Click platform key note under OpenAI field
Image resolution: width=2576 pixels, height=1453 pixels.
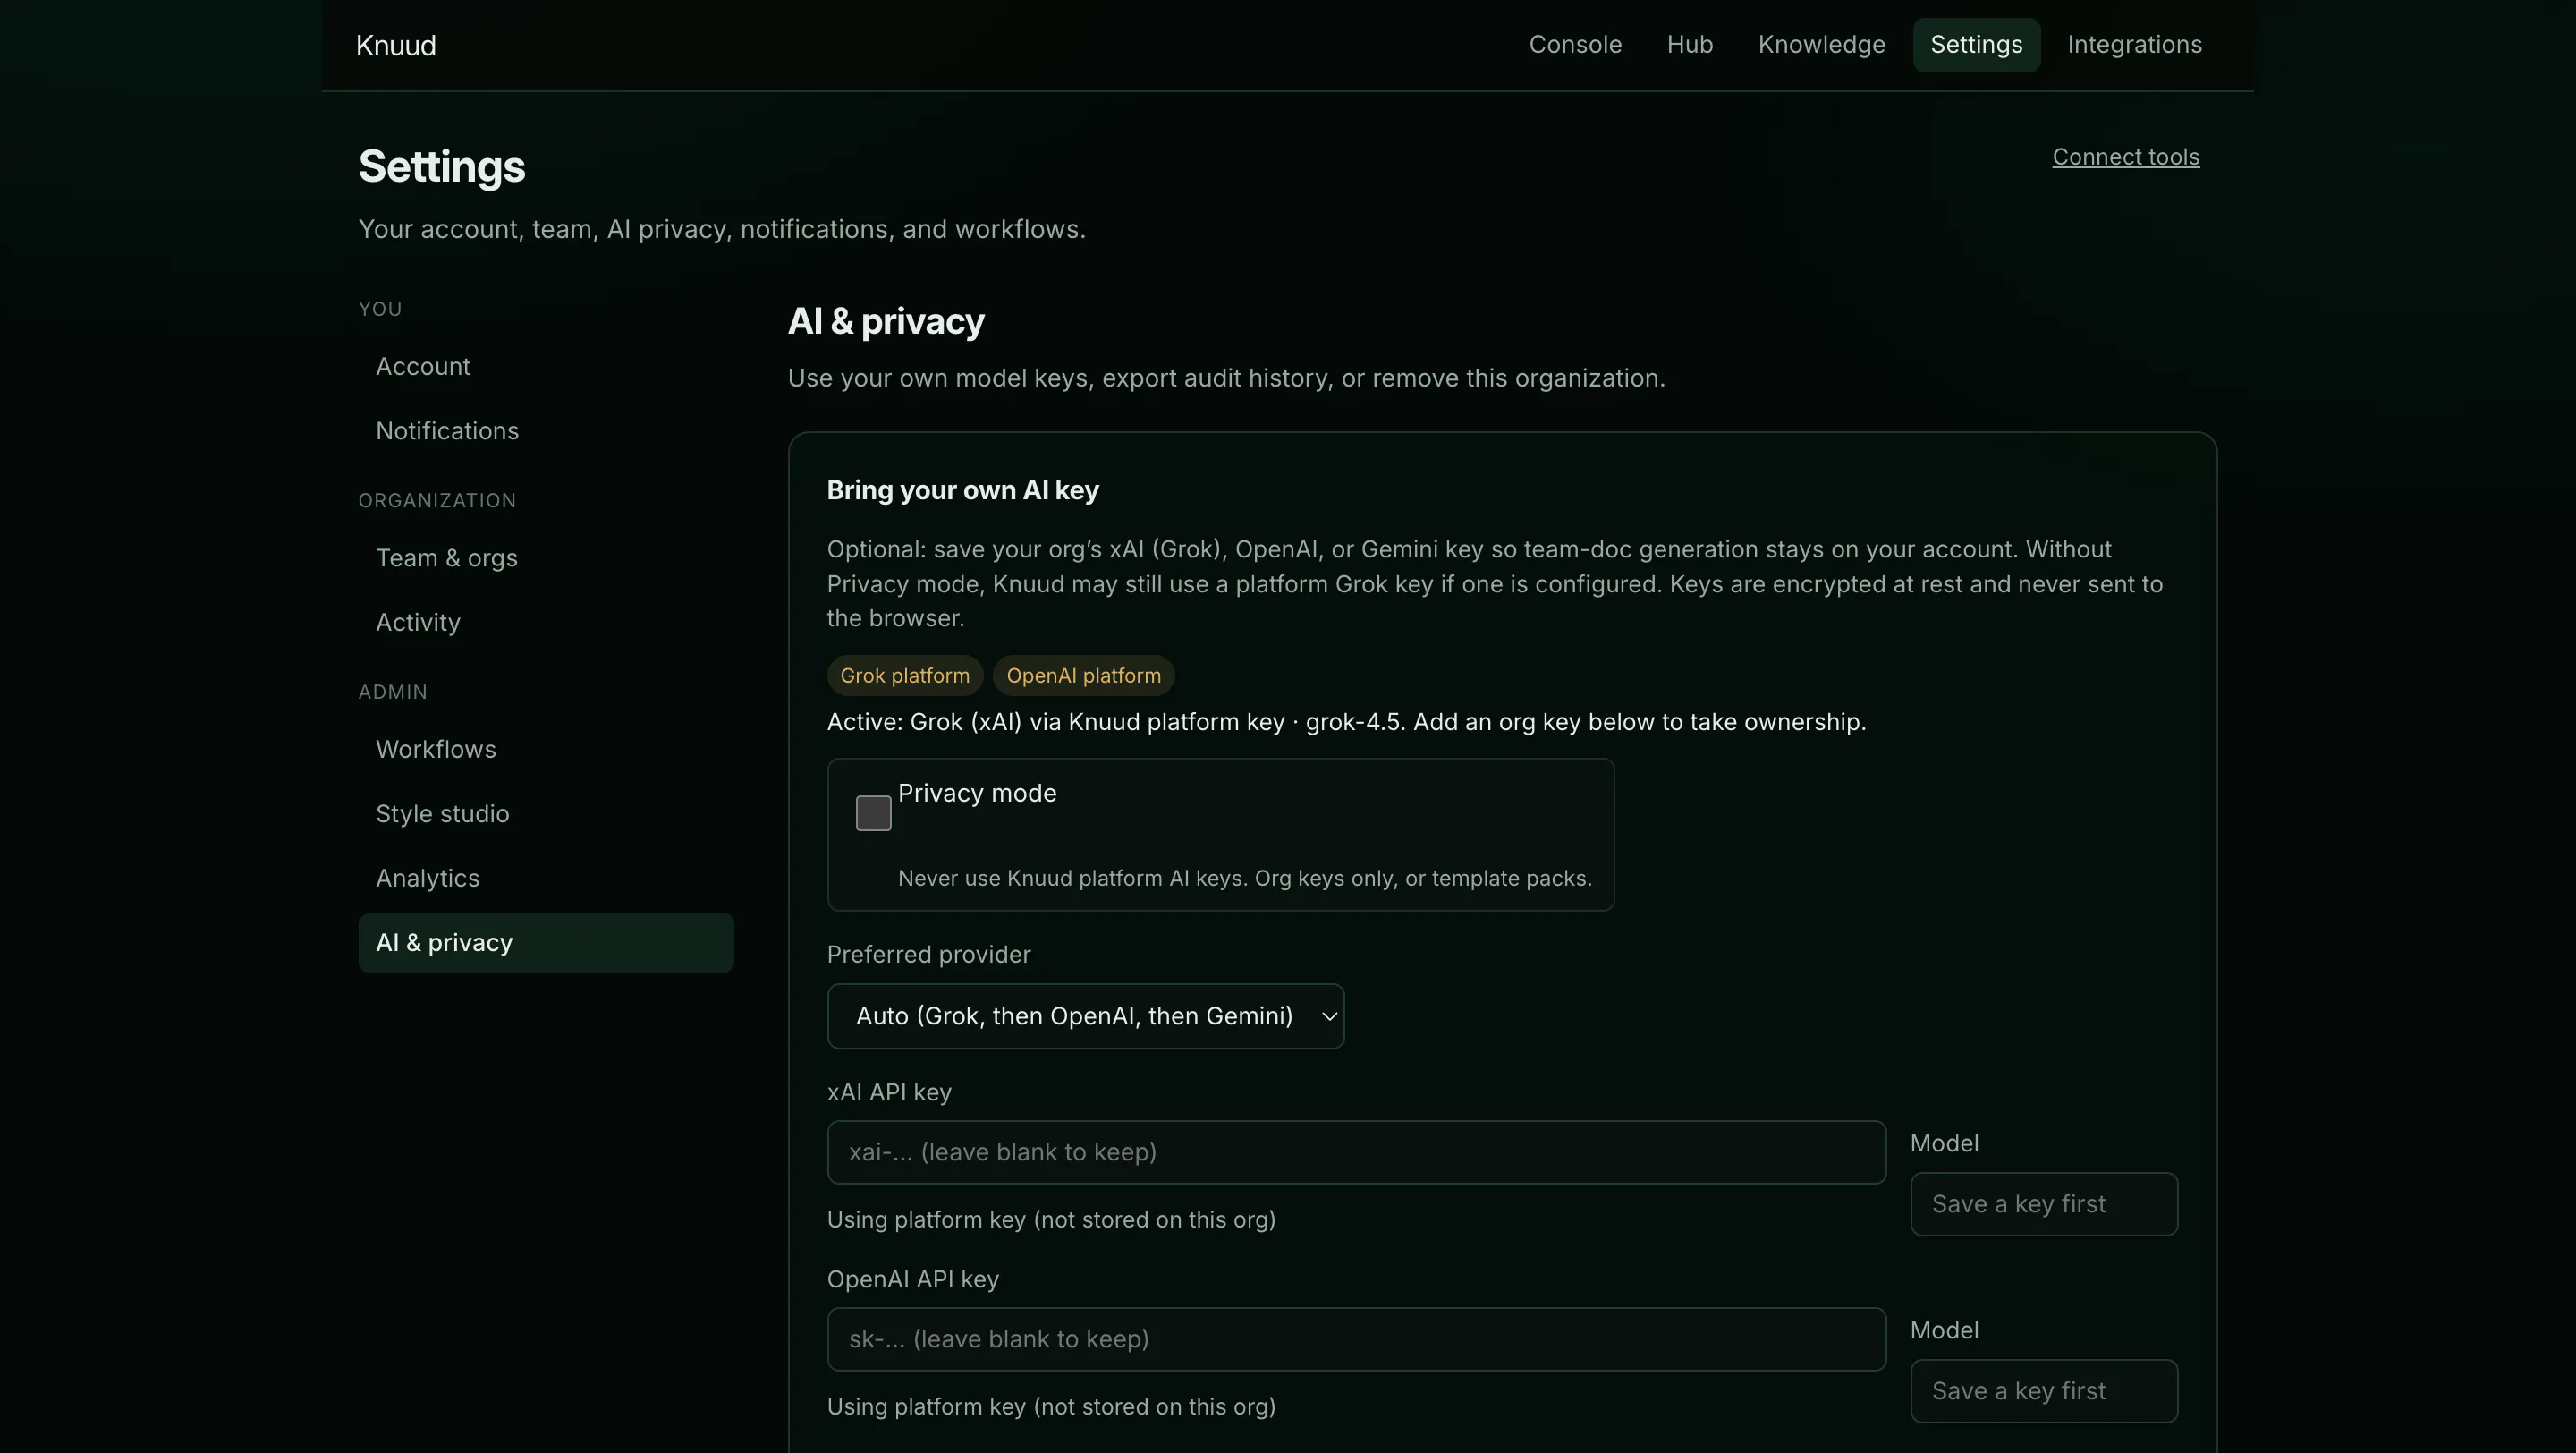click(1051, 1407)
